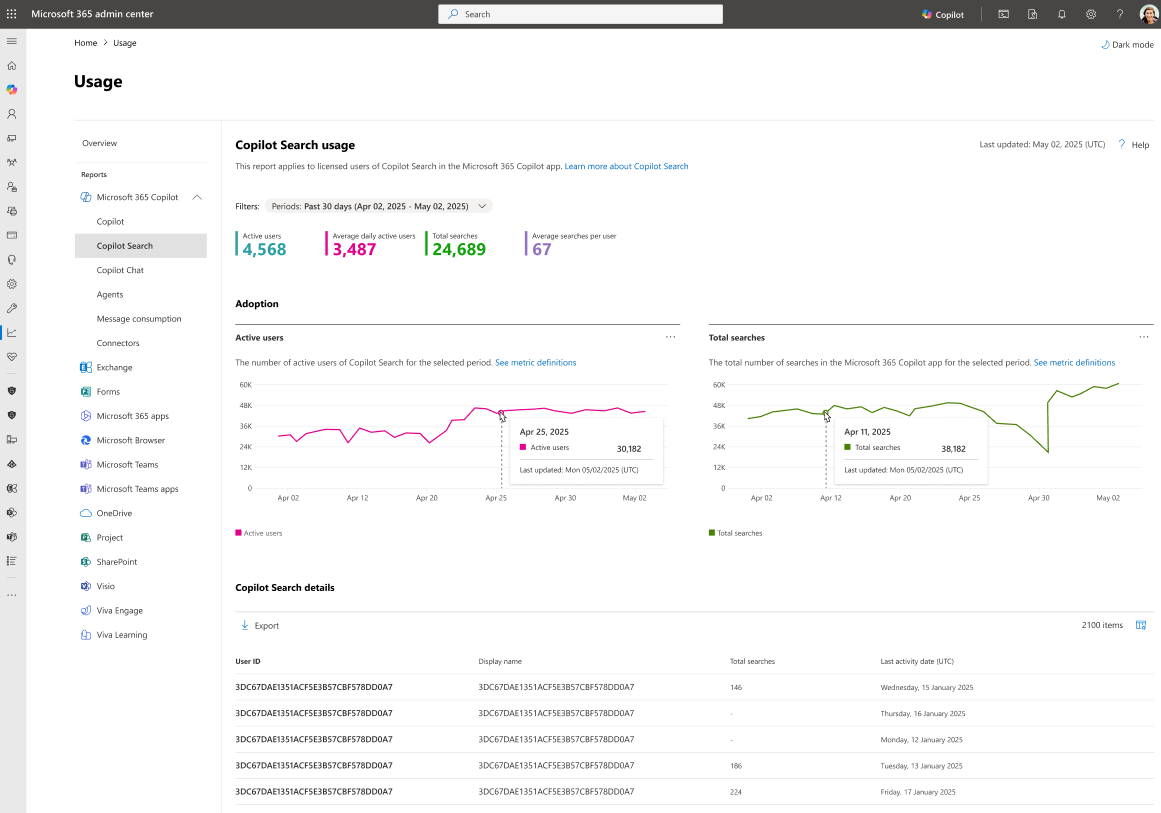
Task: Toggle Dark mode
Action: click(x=1127, y=44)
